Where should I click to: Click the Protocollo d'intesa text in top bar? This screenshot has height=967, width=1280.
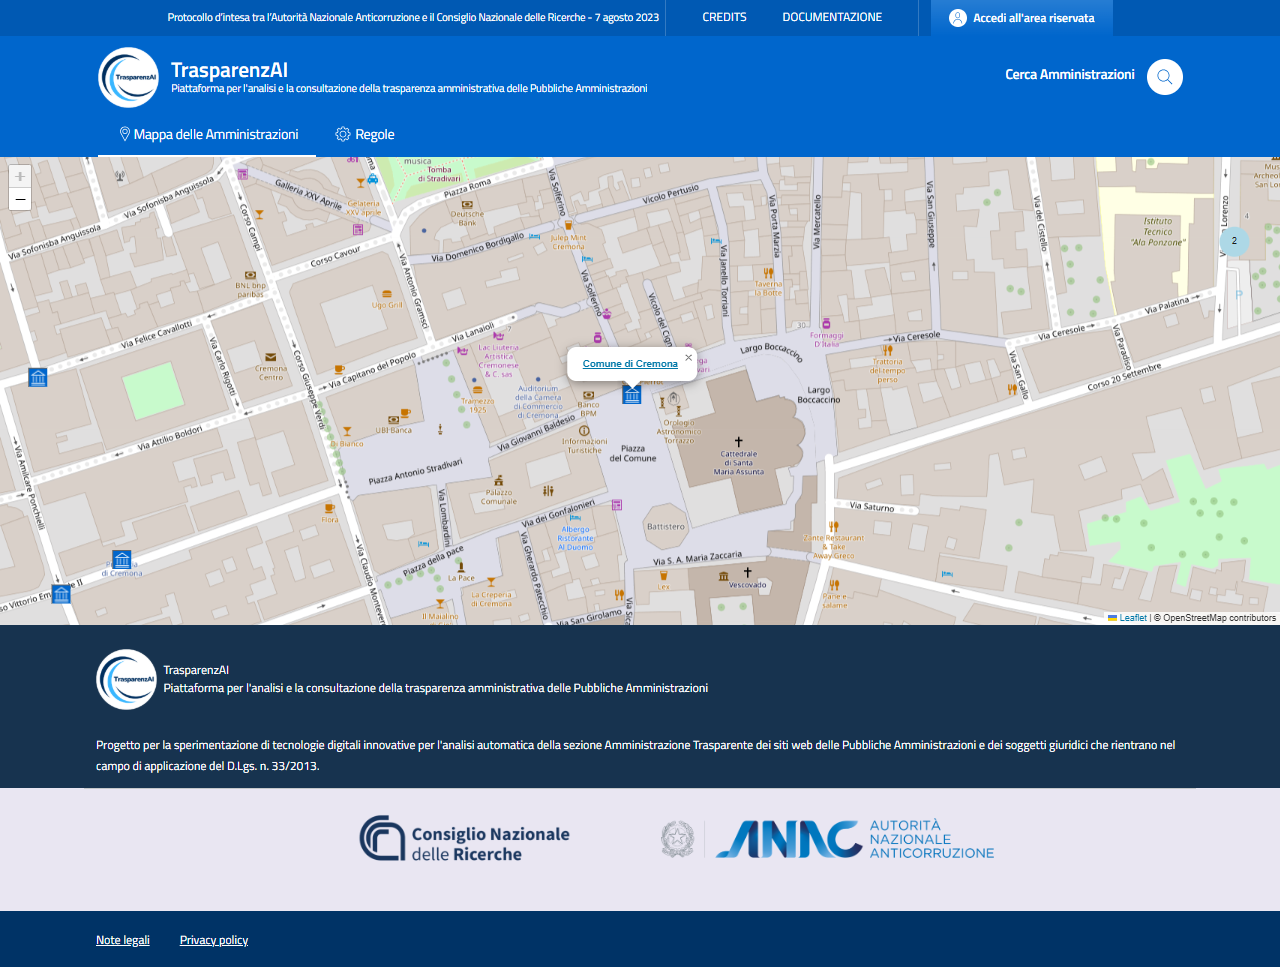click(x=413, y=18)
